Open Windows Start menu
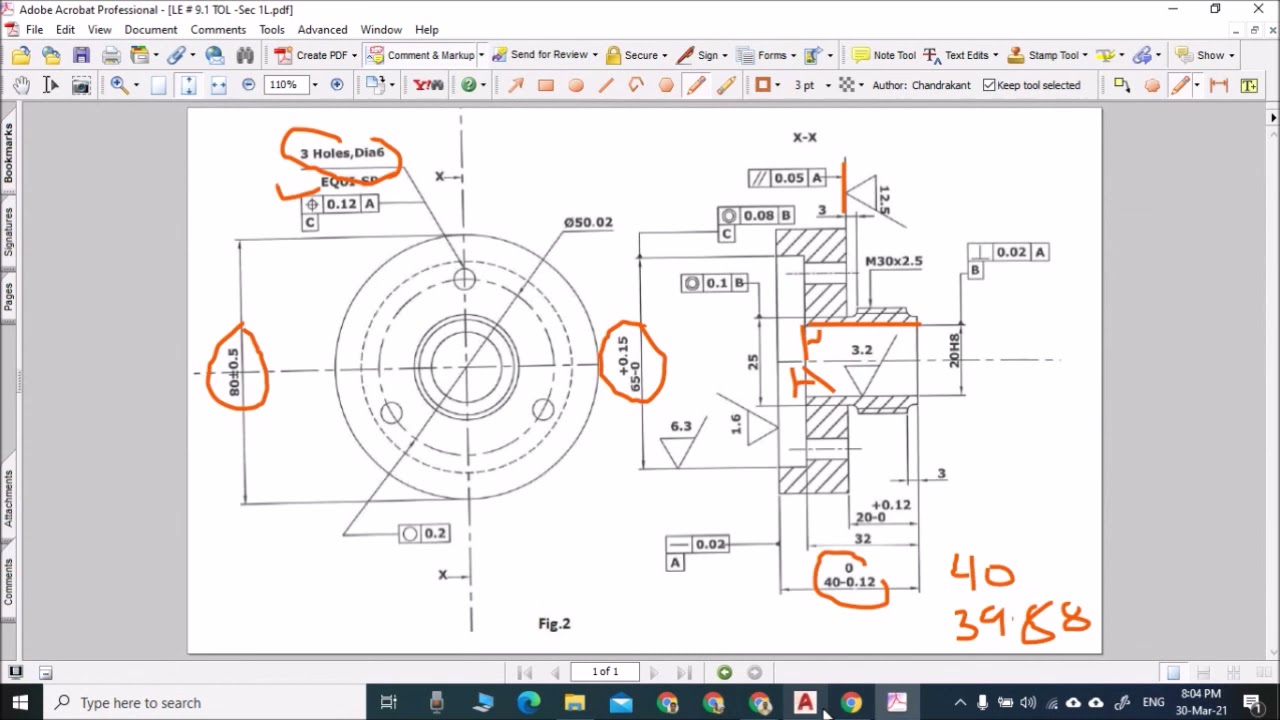The width and height of the screenshot is (1280, 720). coord(20,702)
